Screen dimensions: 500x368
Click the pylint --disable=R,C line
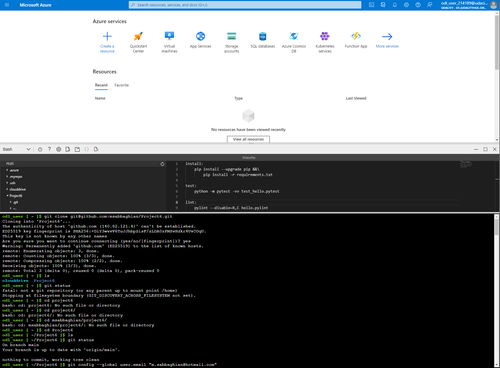click(x=231, y=208)
